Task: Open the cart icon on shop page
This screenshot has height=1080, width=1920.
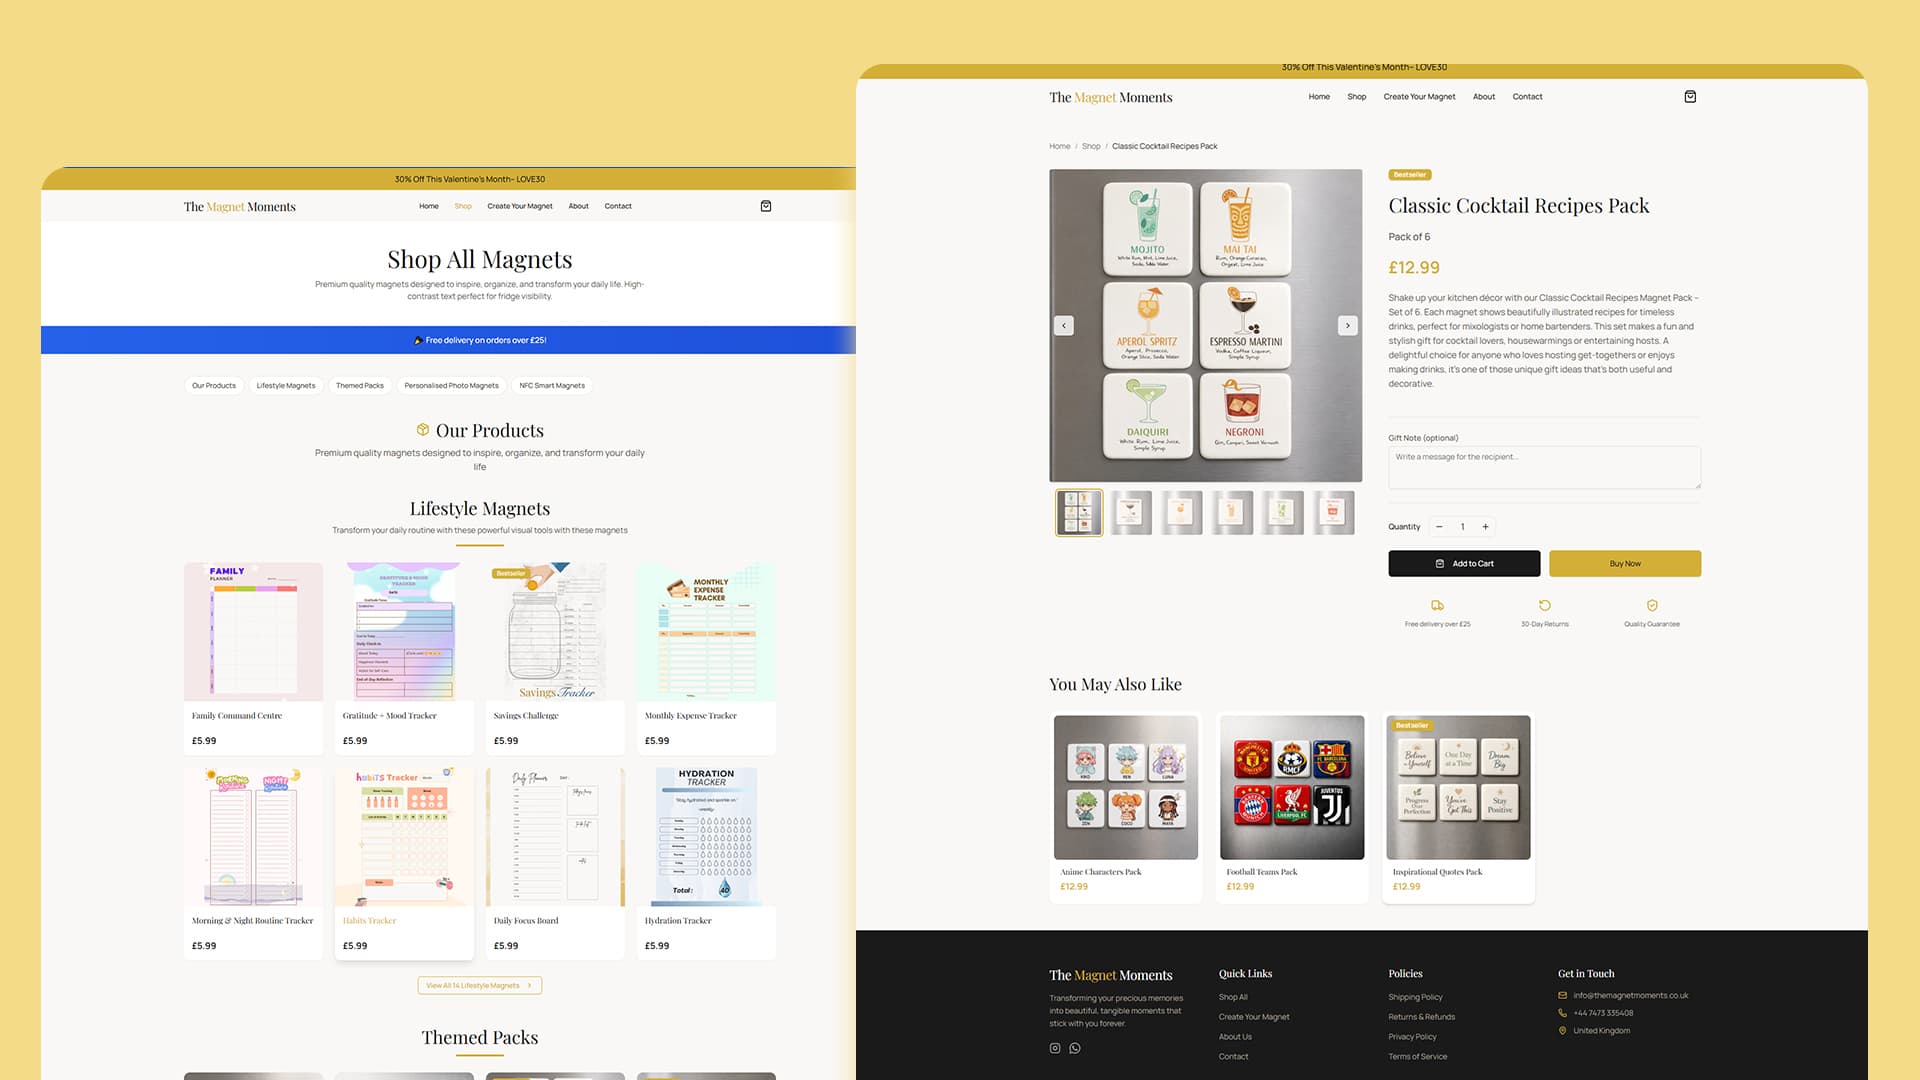Action: [x=766, y=206]
